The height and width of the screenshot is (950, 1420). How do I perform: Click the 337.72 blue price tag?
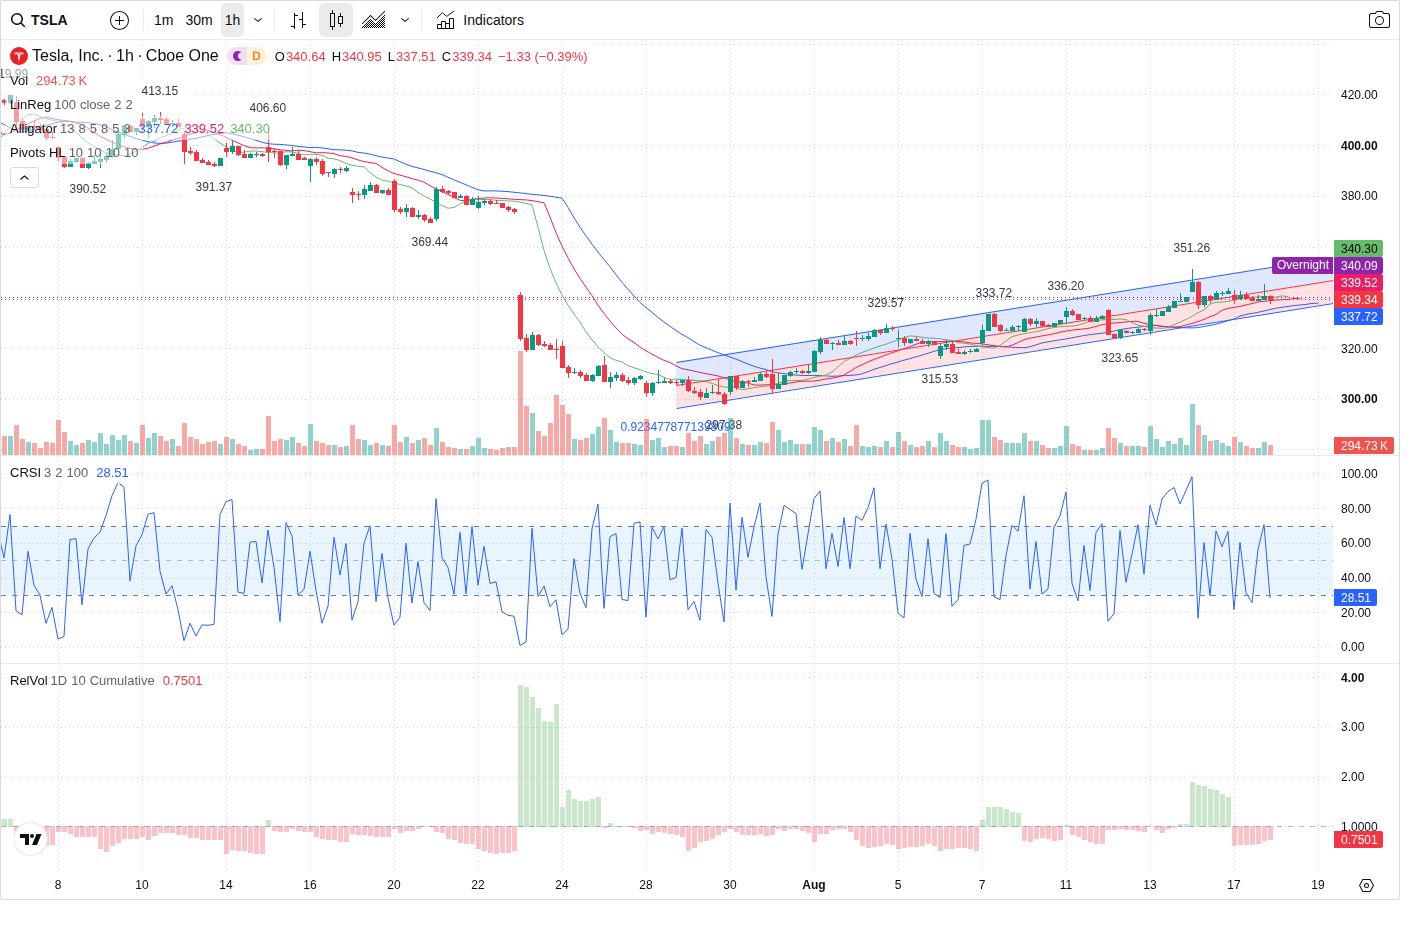(x=1359, y=317)
